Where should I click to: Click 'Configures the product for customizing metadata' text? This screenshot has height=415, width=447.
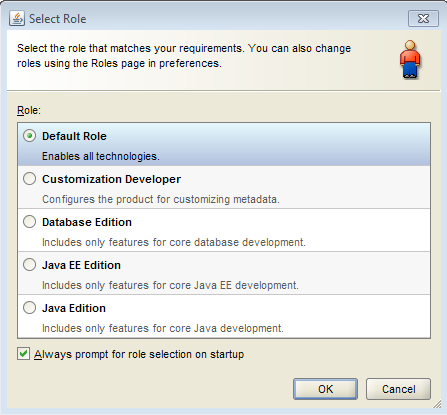point(161,199)
